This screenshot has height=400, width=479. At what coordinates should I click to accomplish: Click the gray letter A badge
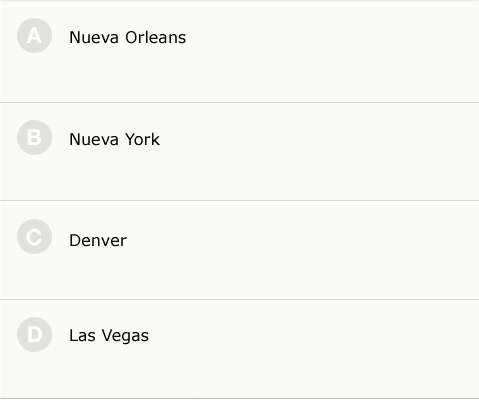pyautogui.click(x=34, y=36)
